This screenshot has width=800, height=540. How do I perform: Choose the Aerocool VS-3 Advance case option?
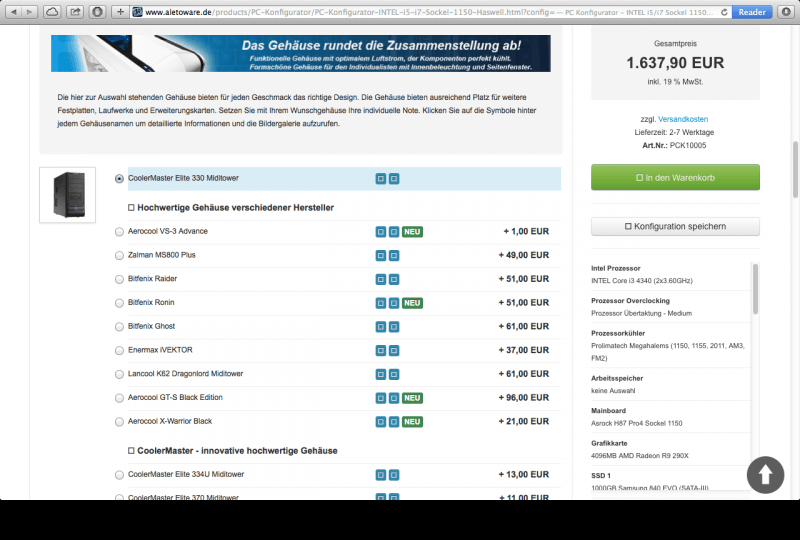119,232
